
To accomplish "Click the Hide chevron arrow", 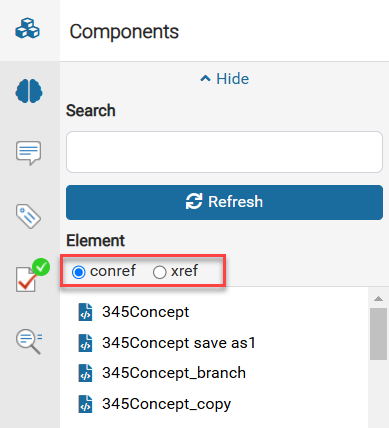I will pos(205,79).
